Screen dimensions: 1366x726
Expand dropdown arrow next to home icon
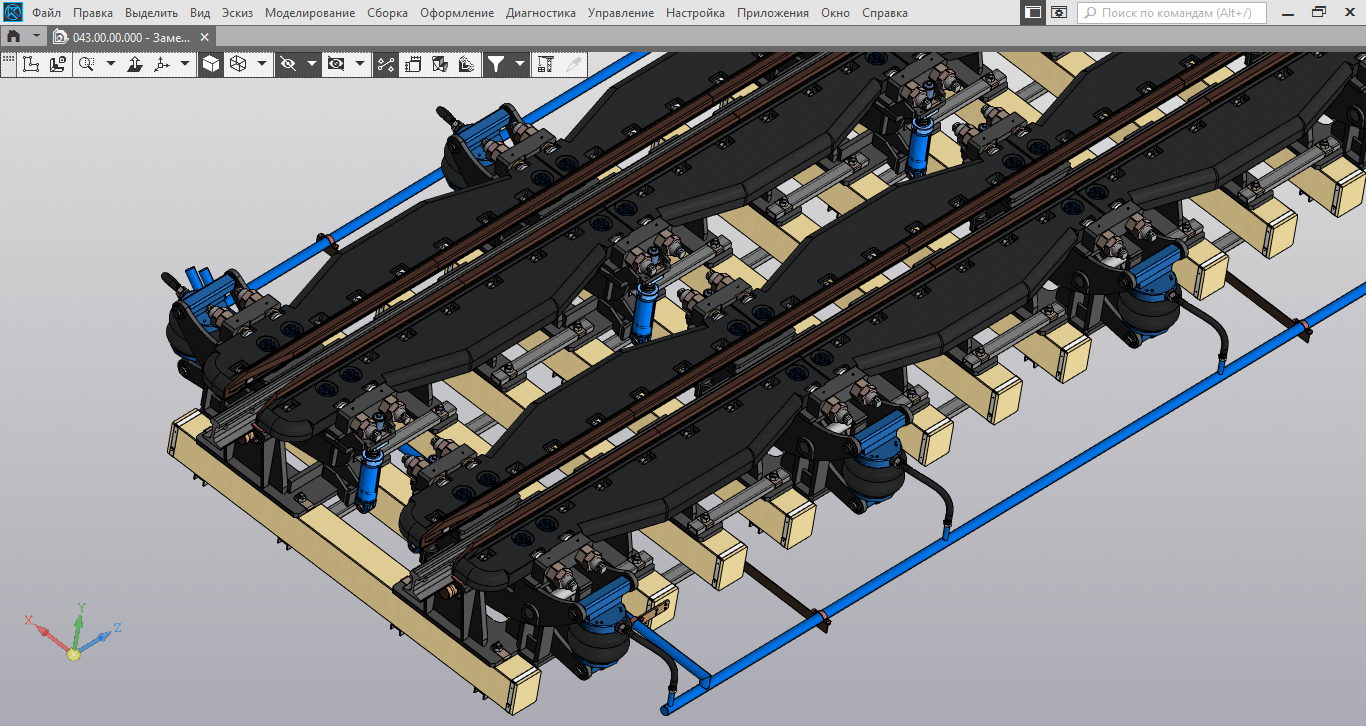[37, 36]
